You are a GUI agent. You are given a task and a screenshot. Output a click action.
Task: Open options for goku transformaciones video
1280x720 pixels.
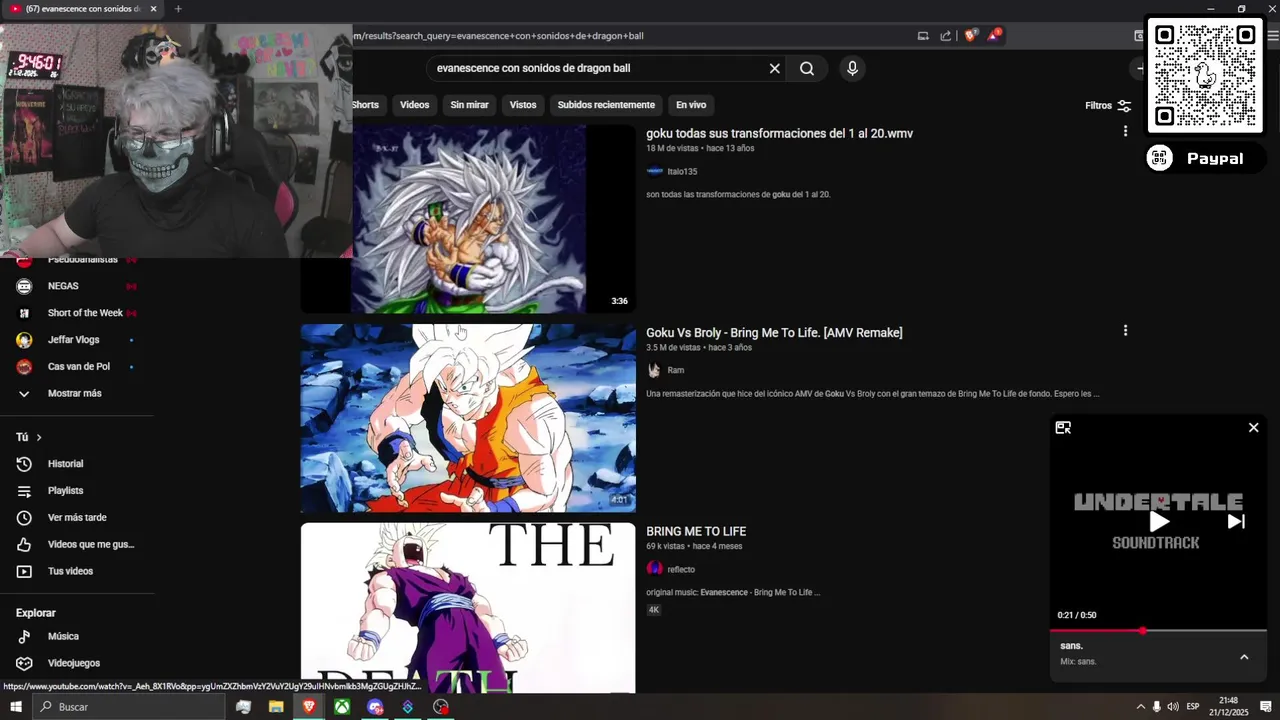point(1125,131)
